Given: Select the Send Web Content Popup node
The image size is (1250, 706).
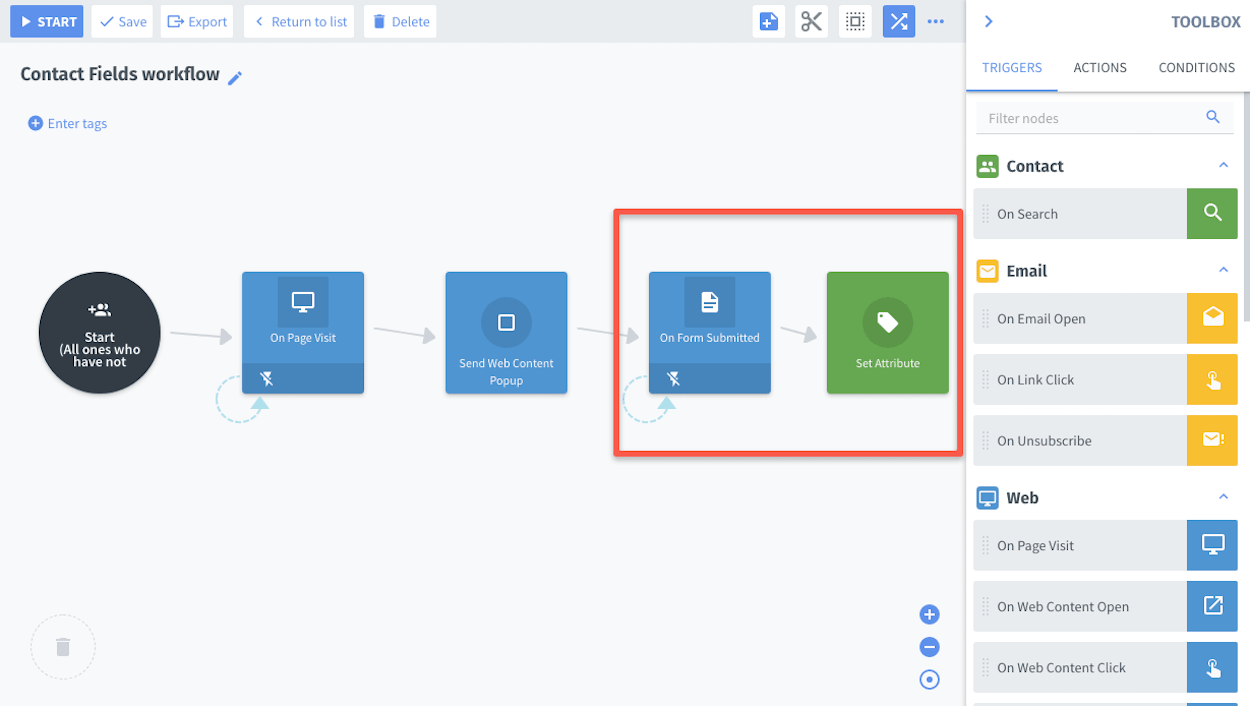Looking at the screenshot, I should click(x=506, y=333).
